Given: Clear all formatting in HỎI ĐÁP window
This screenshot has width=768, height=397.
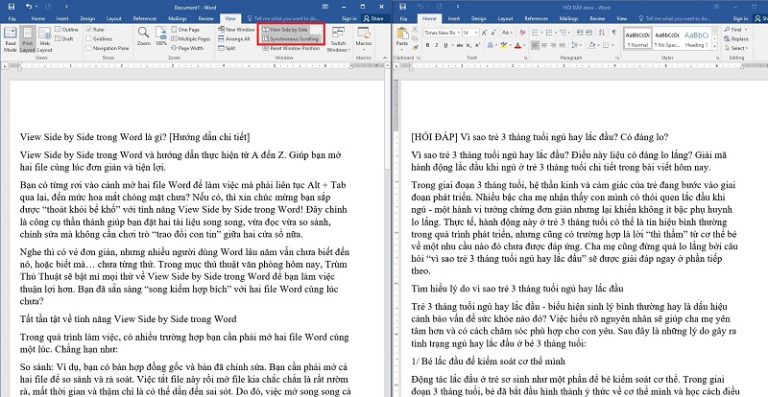Looking at the screenshot, I should click(x=523, y=33).
